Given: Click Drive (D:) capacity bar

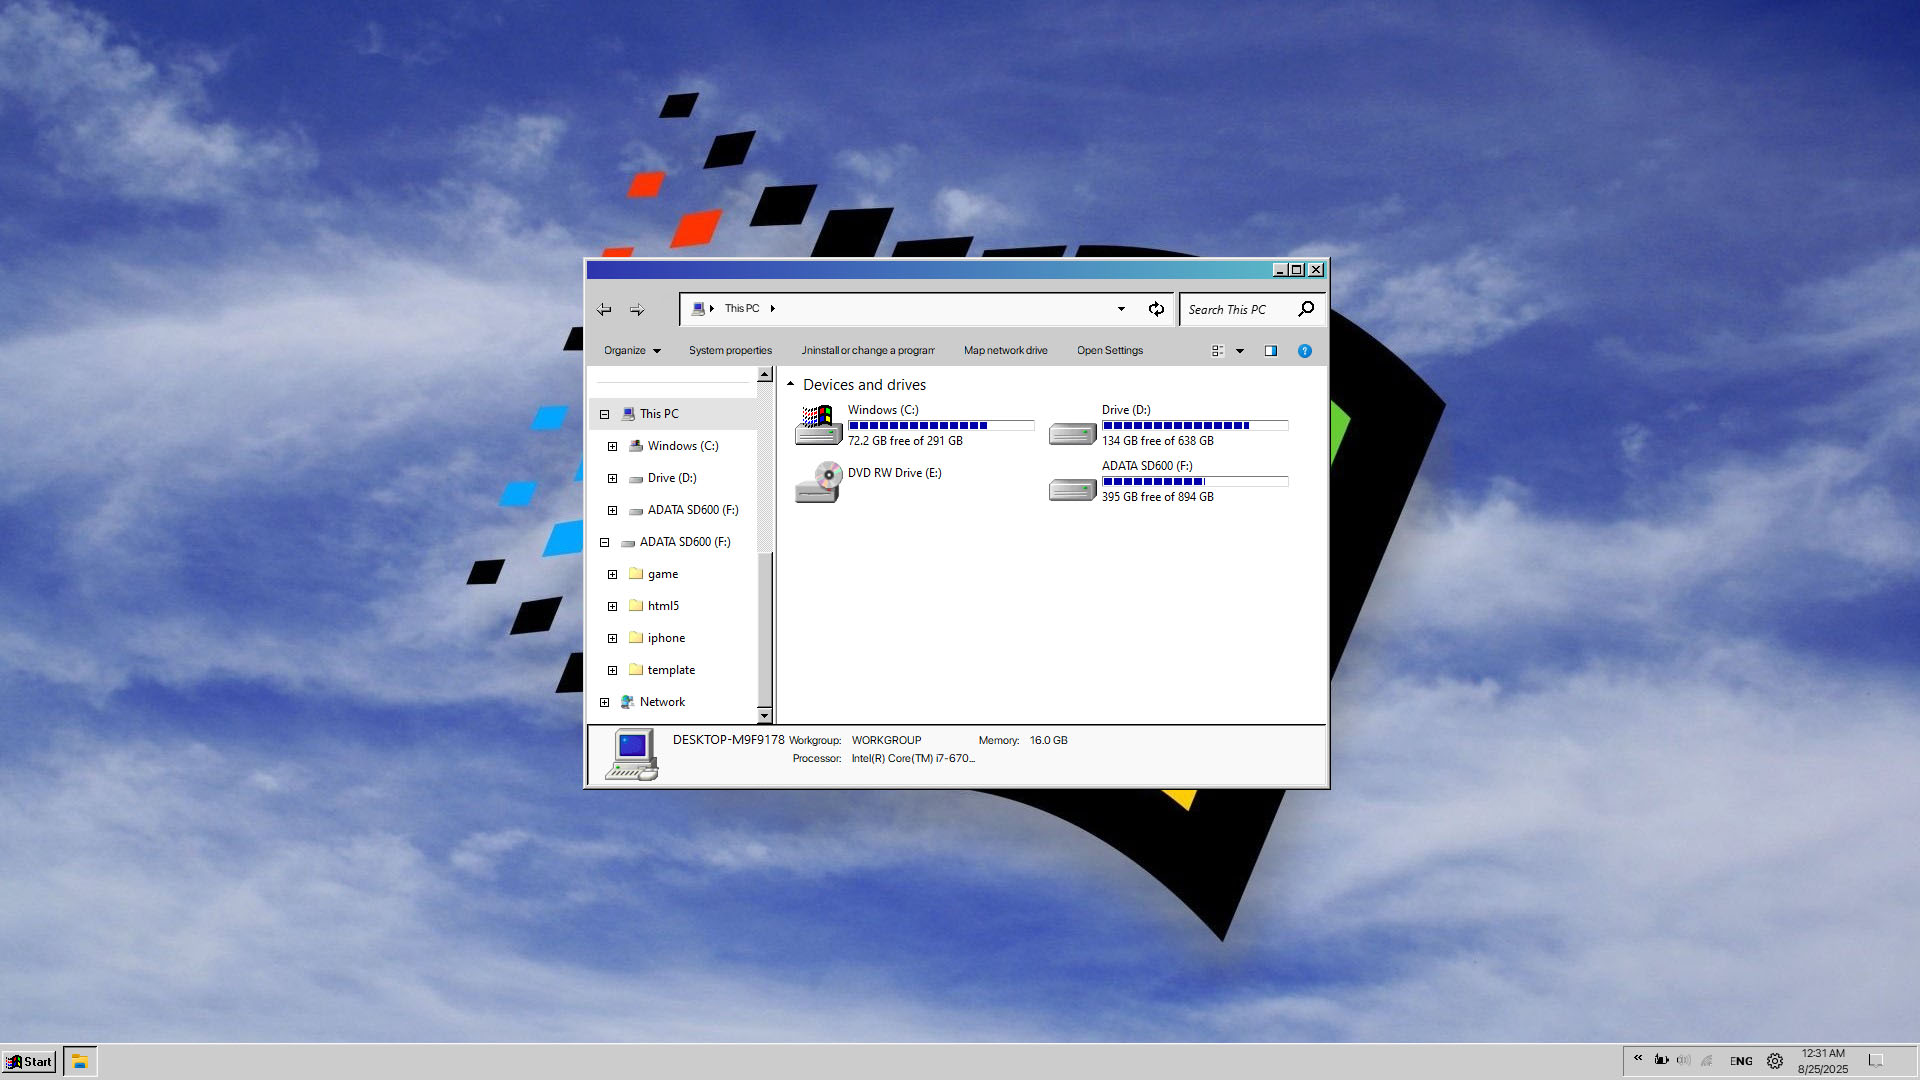Looking at the screenshot, I should [1194, 426].
